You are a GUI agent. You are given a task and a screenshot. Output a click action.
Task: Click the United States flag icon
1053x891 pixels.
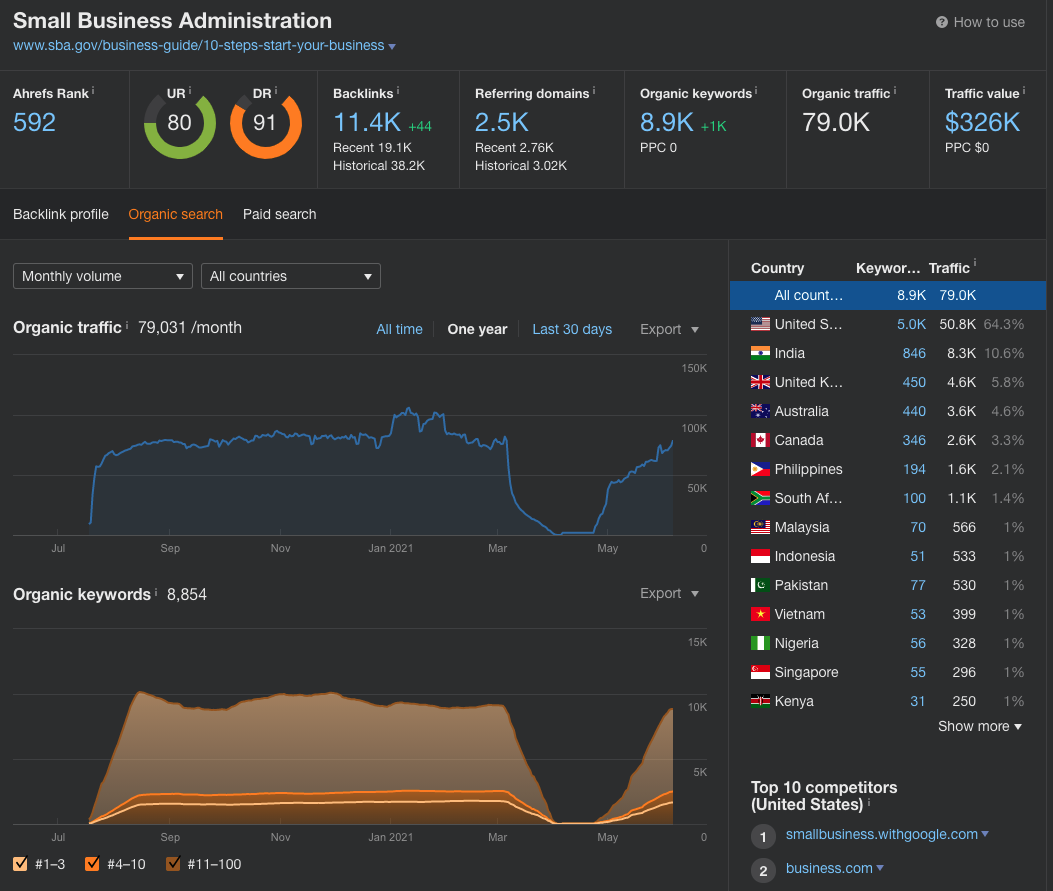click(x=760, y=324)
